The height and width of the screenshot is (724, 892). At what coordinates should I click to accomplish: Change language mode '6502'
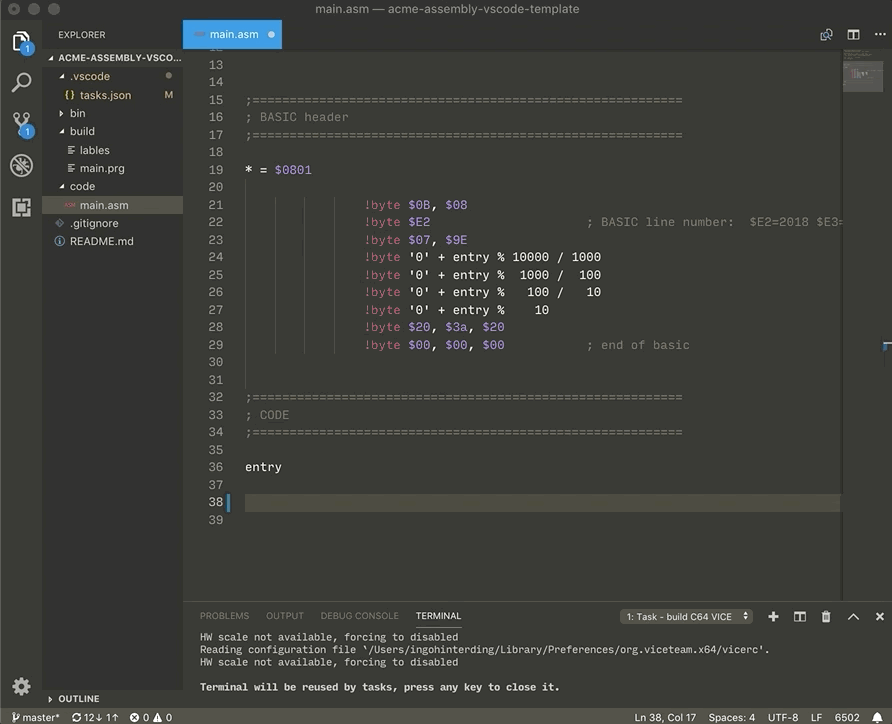pos(847,718)
